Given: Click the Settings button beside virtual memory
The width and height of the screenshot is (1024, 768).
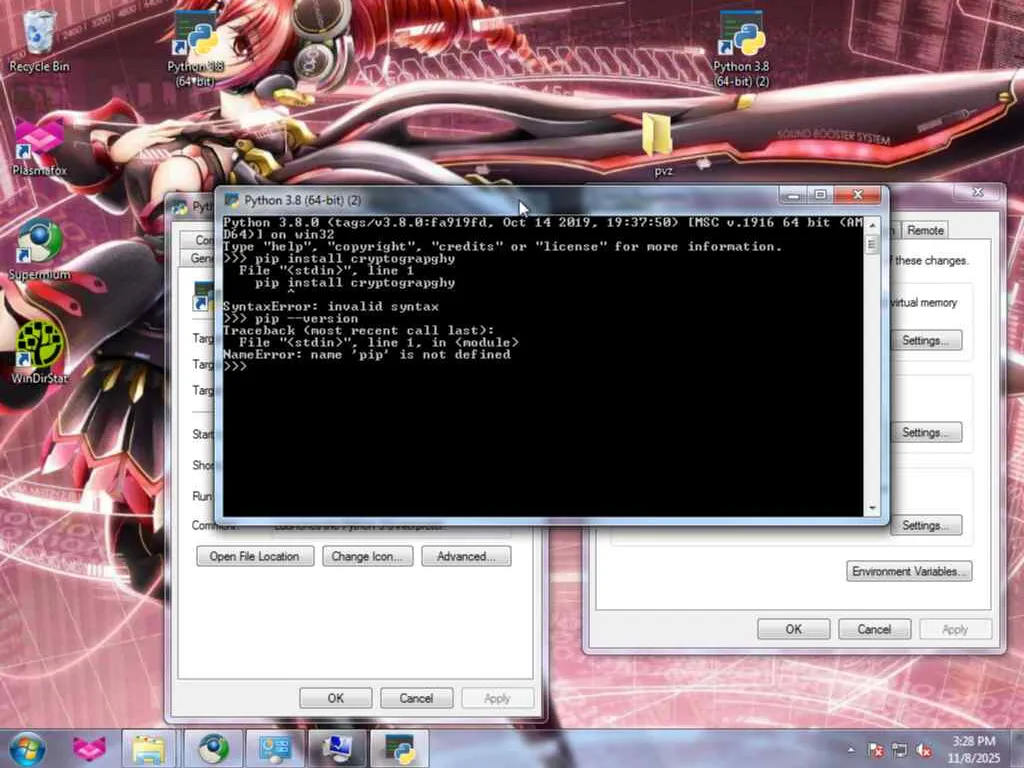Looking at the screenshot, I should [x=925, y=340].
